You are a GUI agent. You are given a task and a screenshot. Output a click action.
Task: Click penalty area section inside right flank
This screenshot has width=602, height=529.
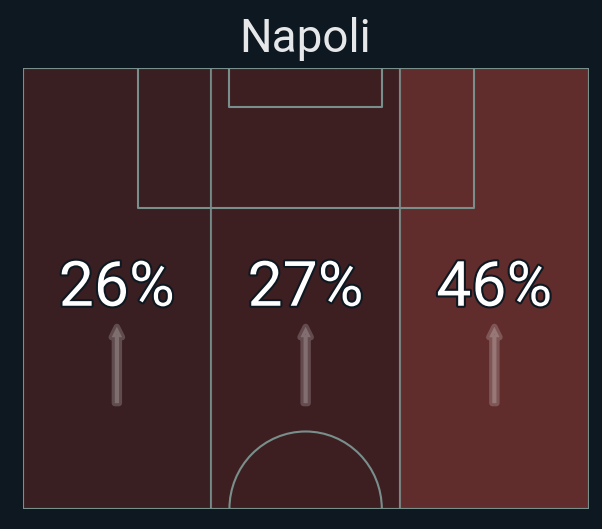(x=437, y=138)
